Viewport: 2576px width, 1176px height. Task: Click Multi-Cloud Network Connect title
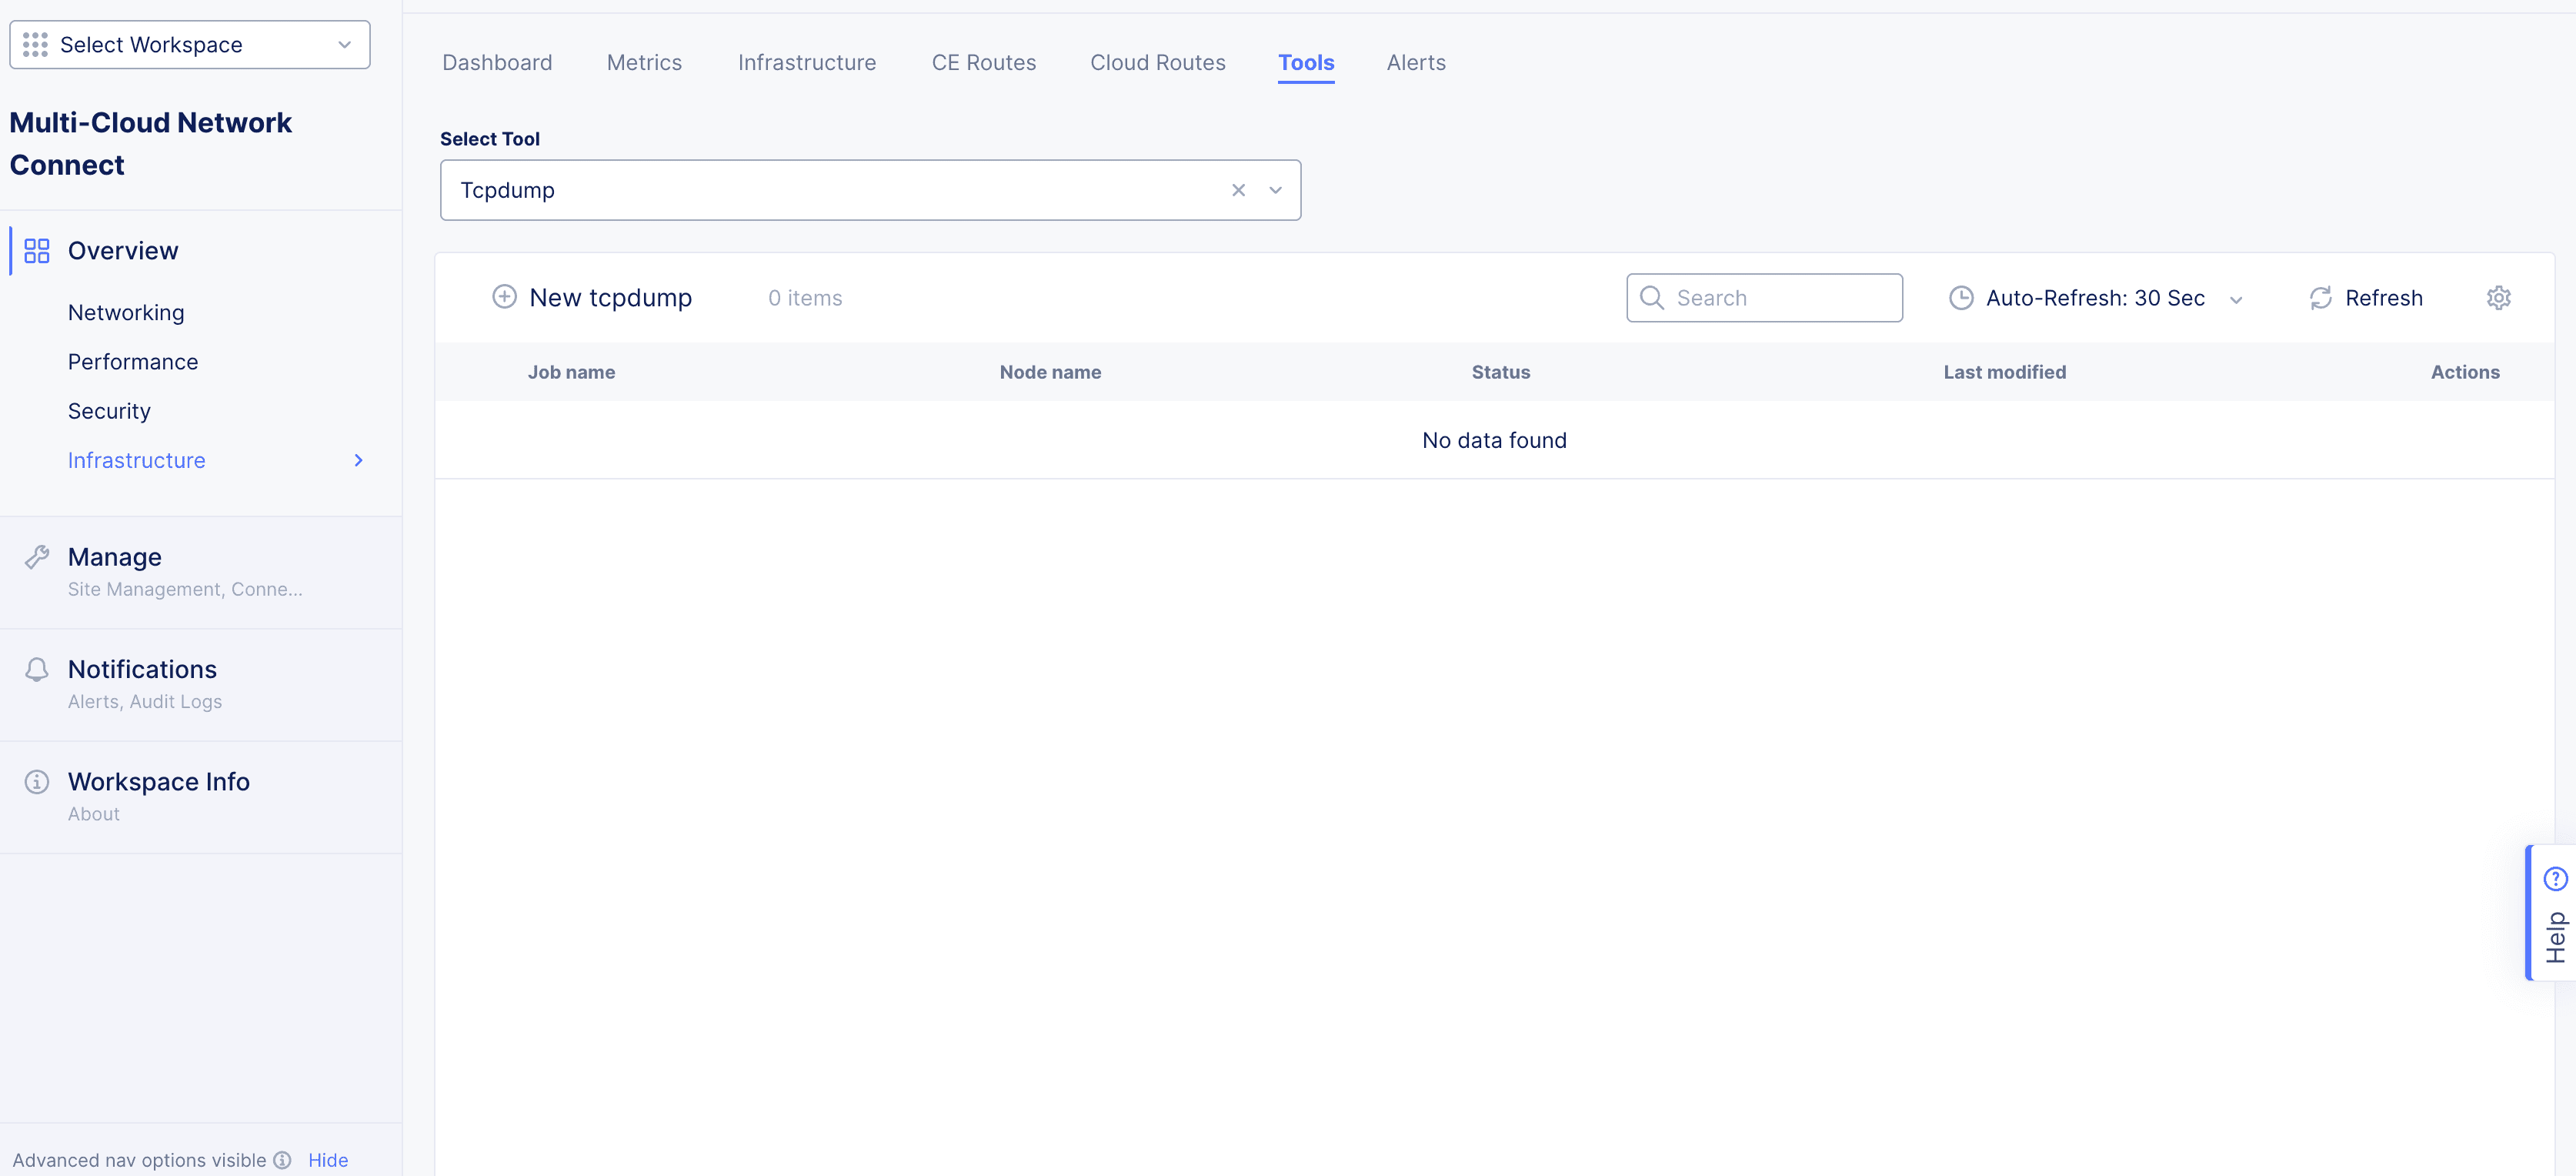pyautogui.click(x=150, y=144)
